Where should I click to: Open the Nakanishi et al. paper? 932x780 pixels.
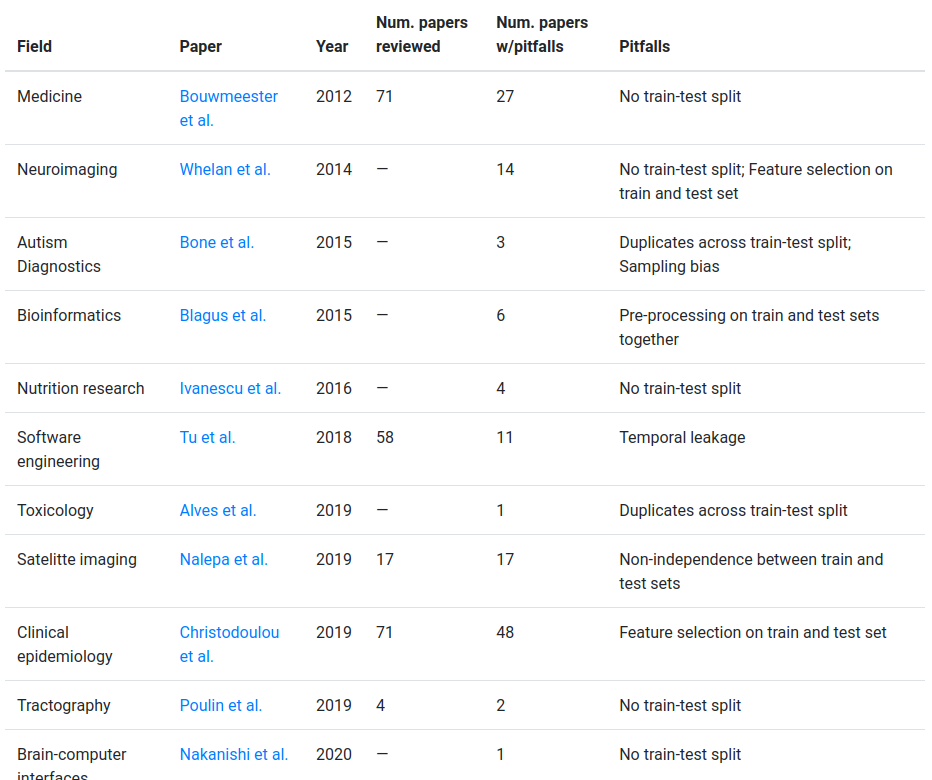pyautogui.click(x=234, y=755)
